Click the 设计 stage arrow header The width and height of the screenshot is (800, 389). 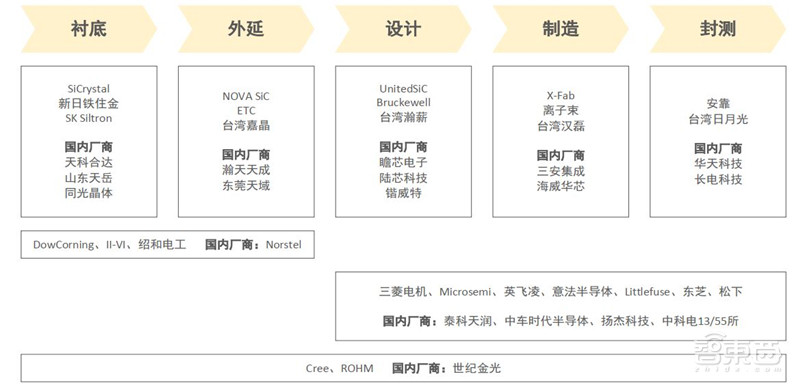pos(403,29)
